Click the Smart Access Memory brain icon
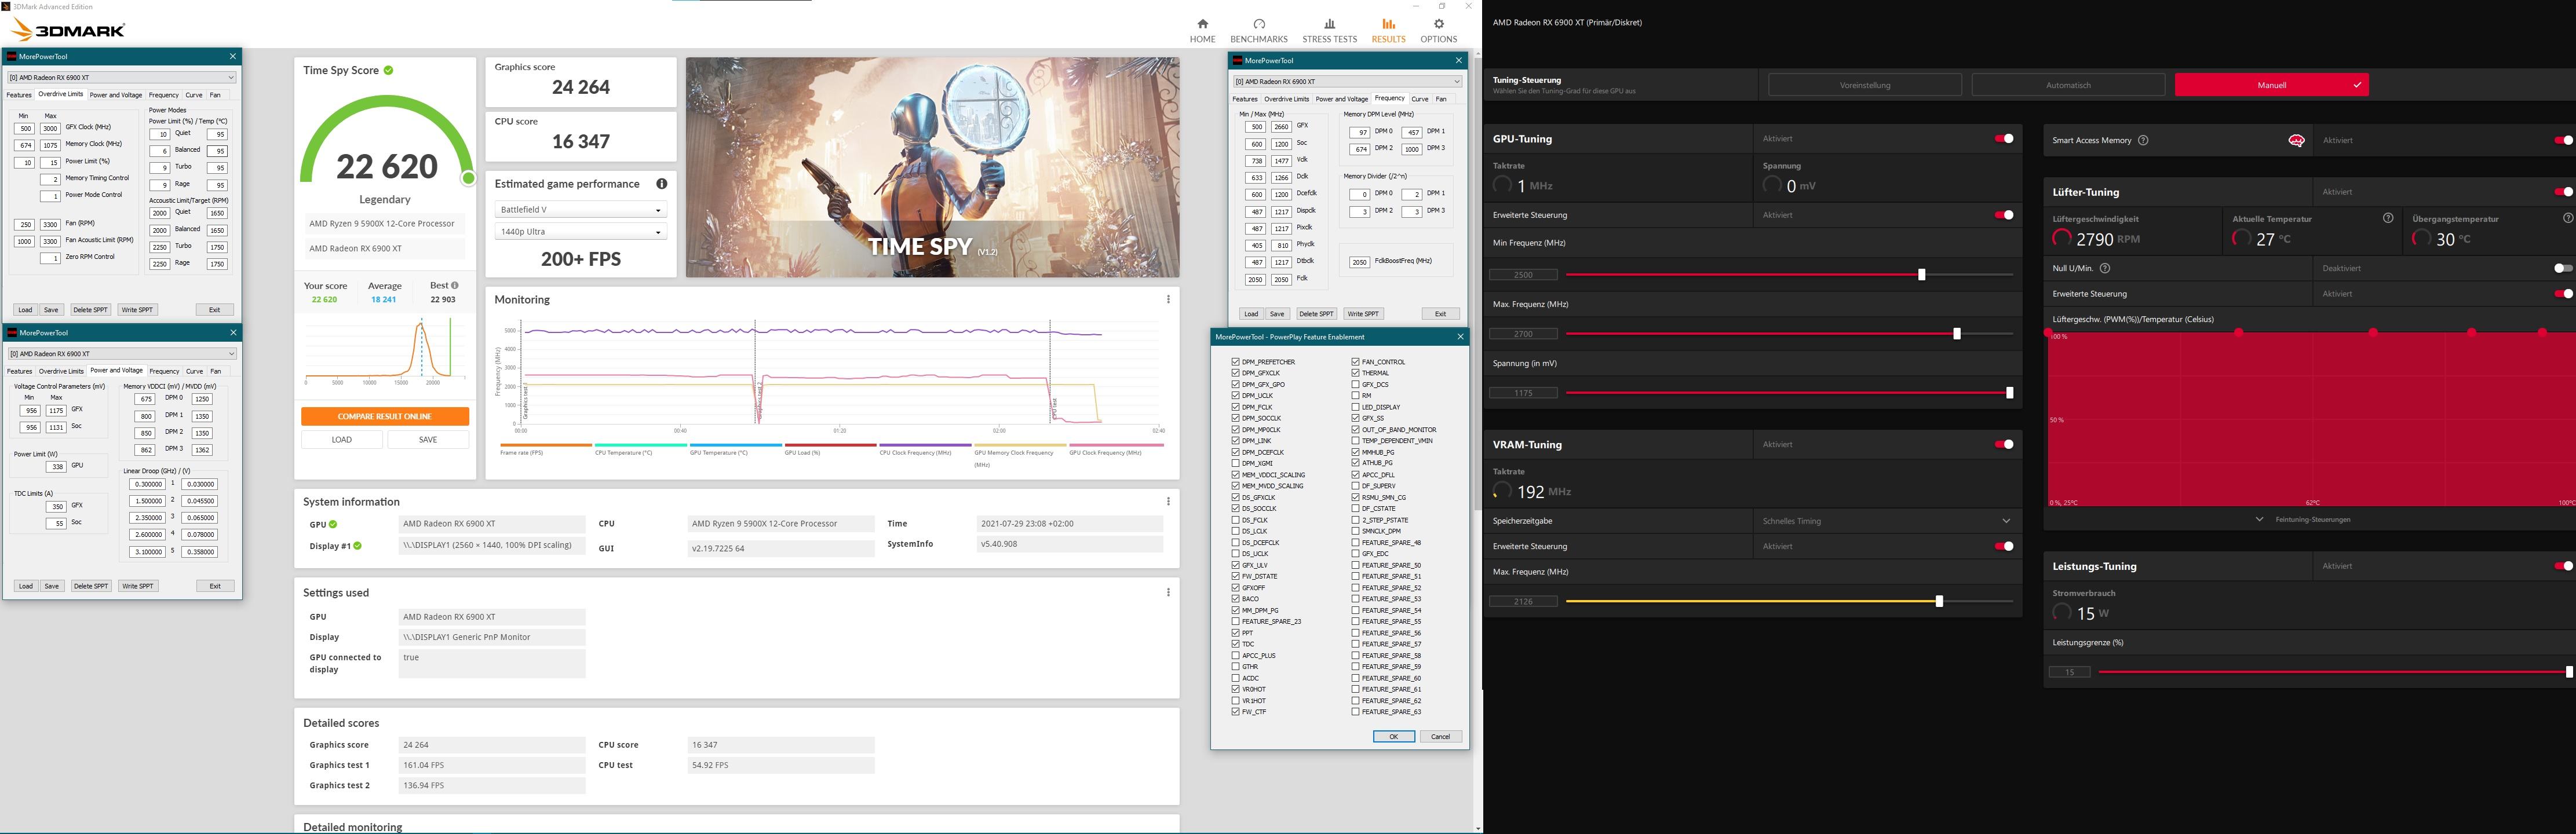Screen dimensions: 2576x834 (2296, 140)
